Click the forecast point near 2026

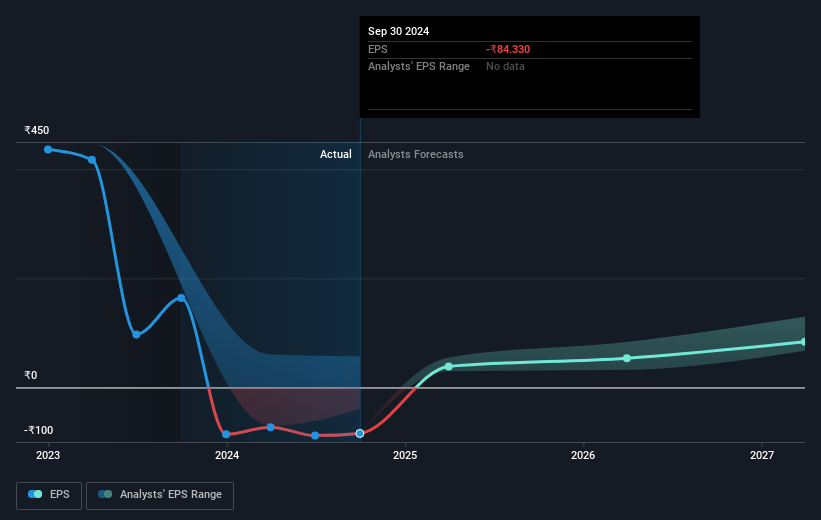(627, 358)
